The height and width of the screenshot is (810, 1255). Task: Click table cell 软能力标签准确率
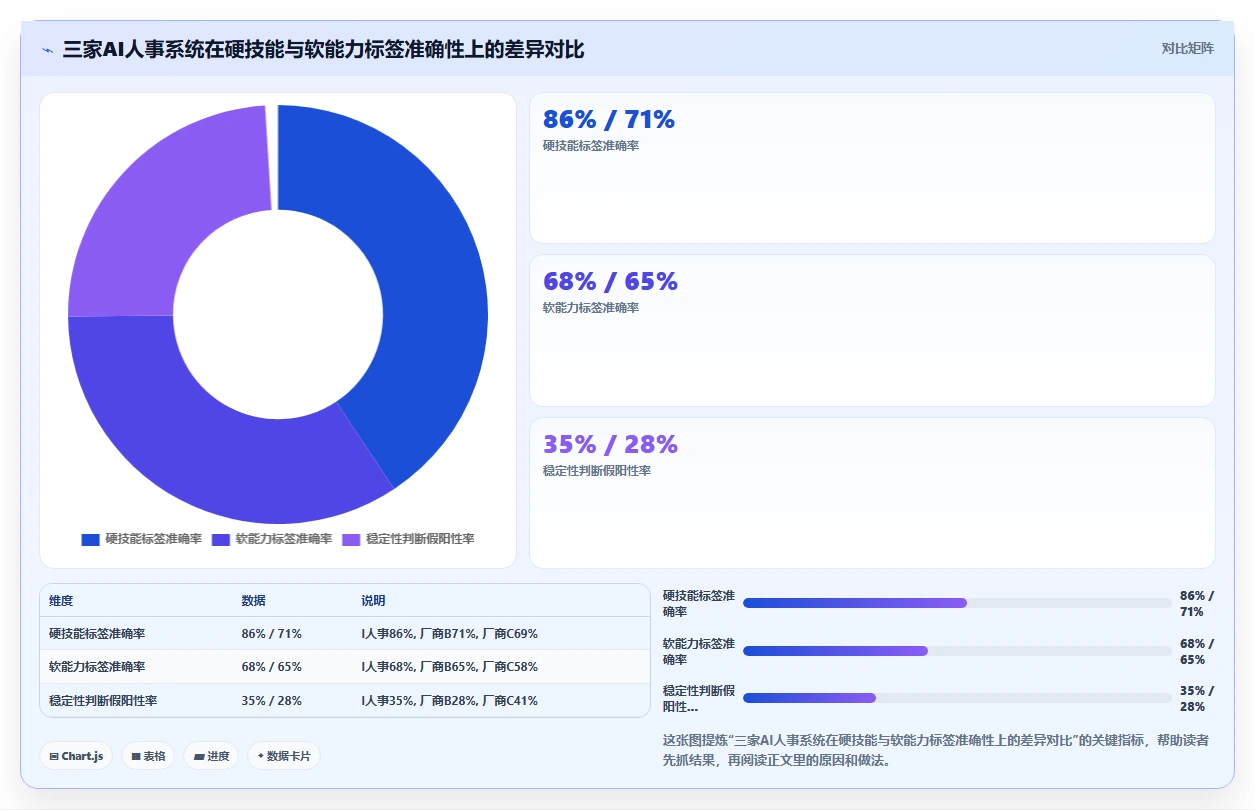click(97, 667)
